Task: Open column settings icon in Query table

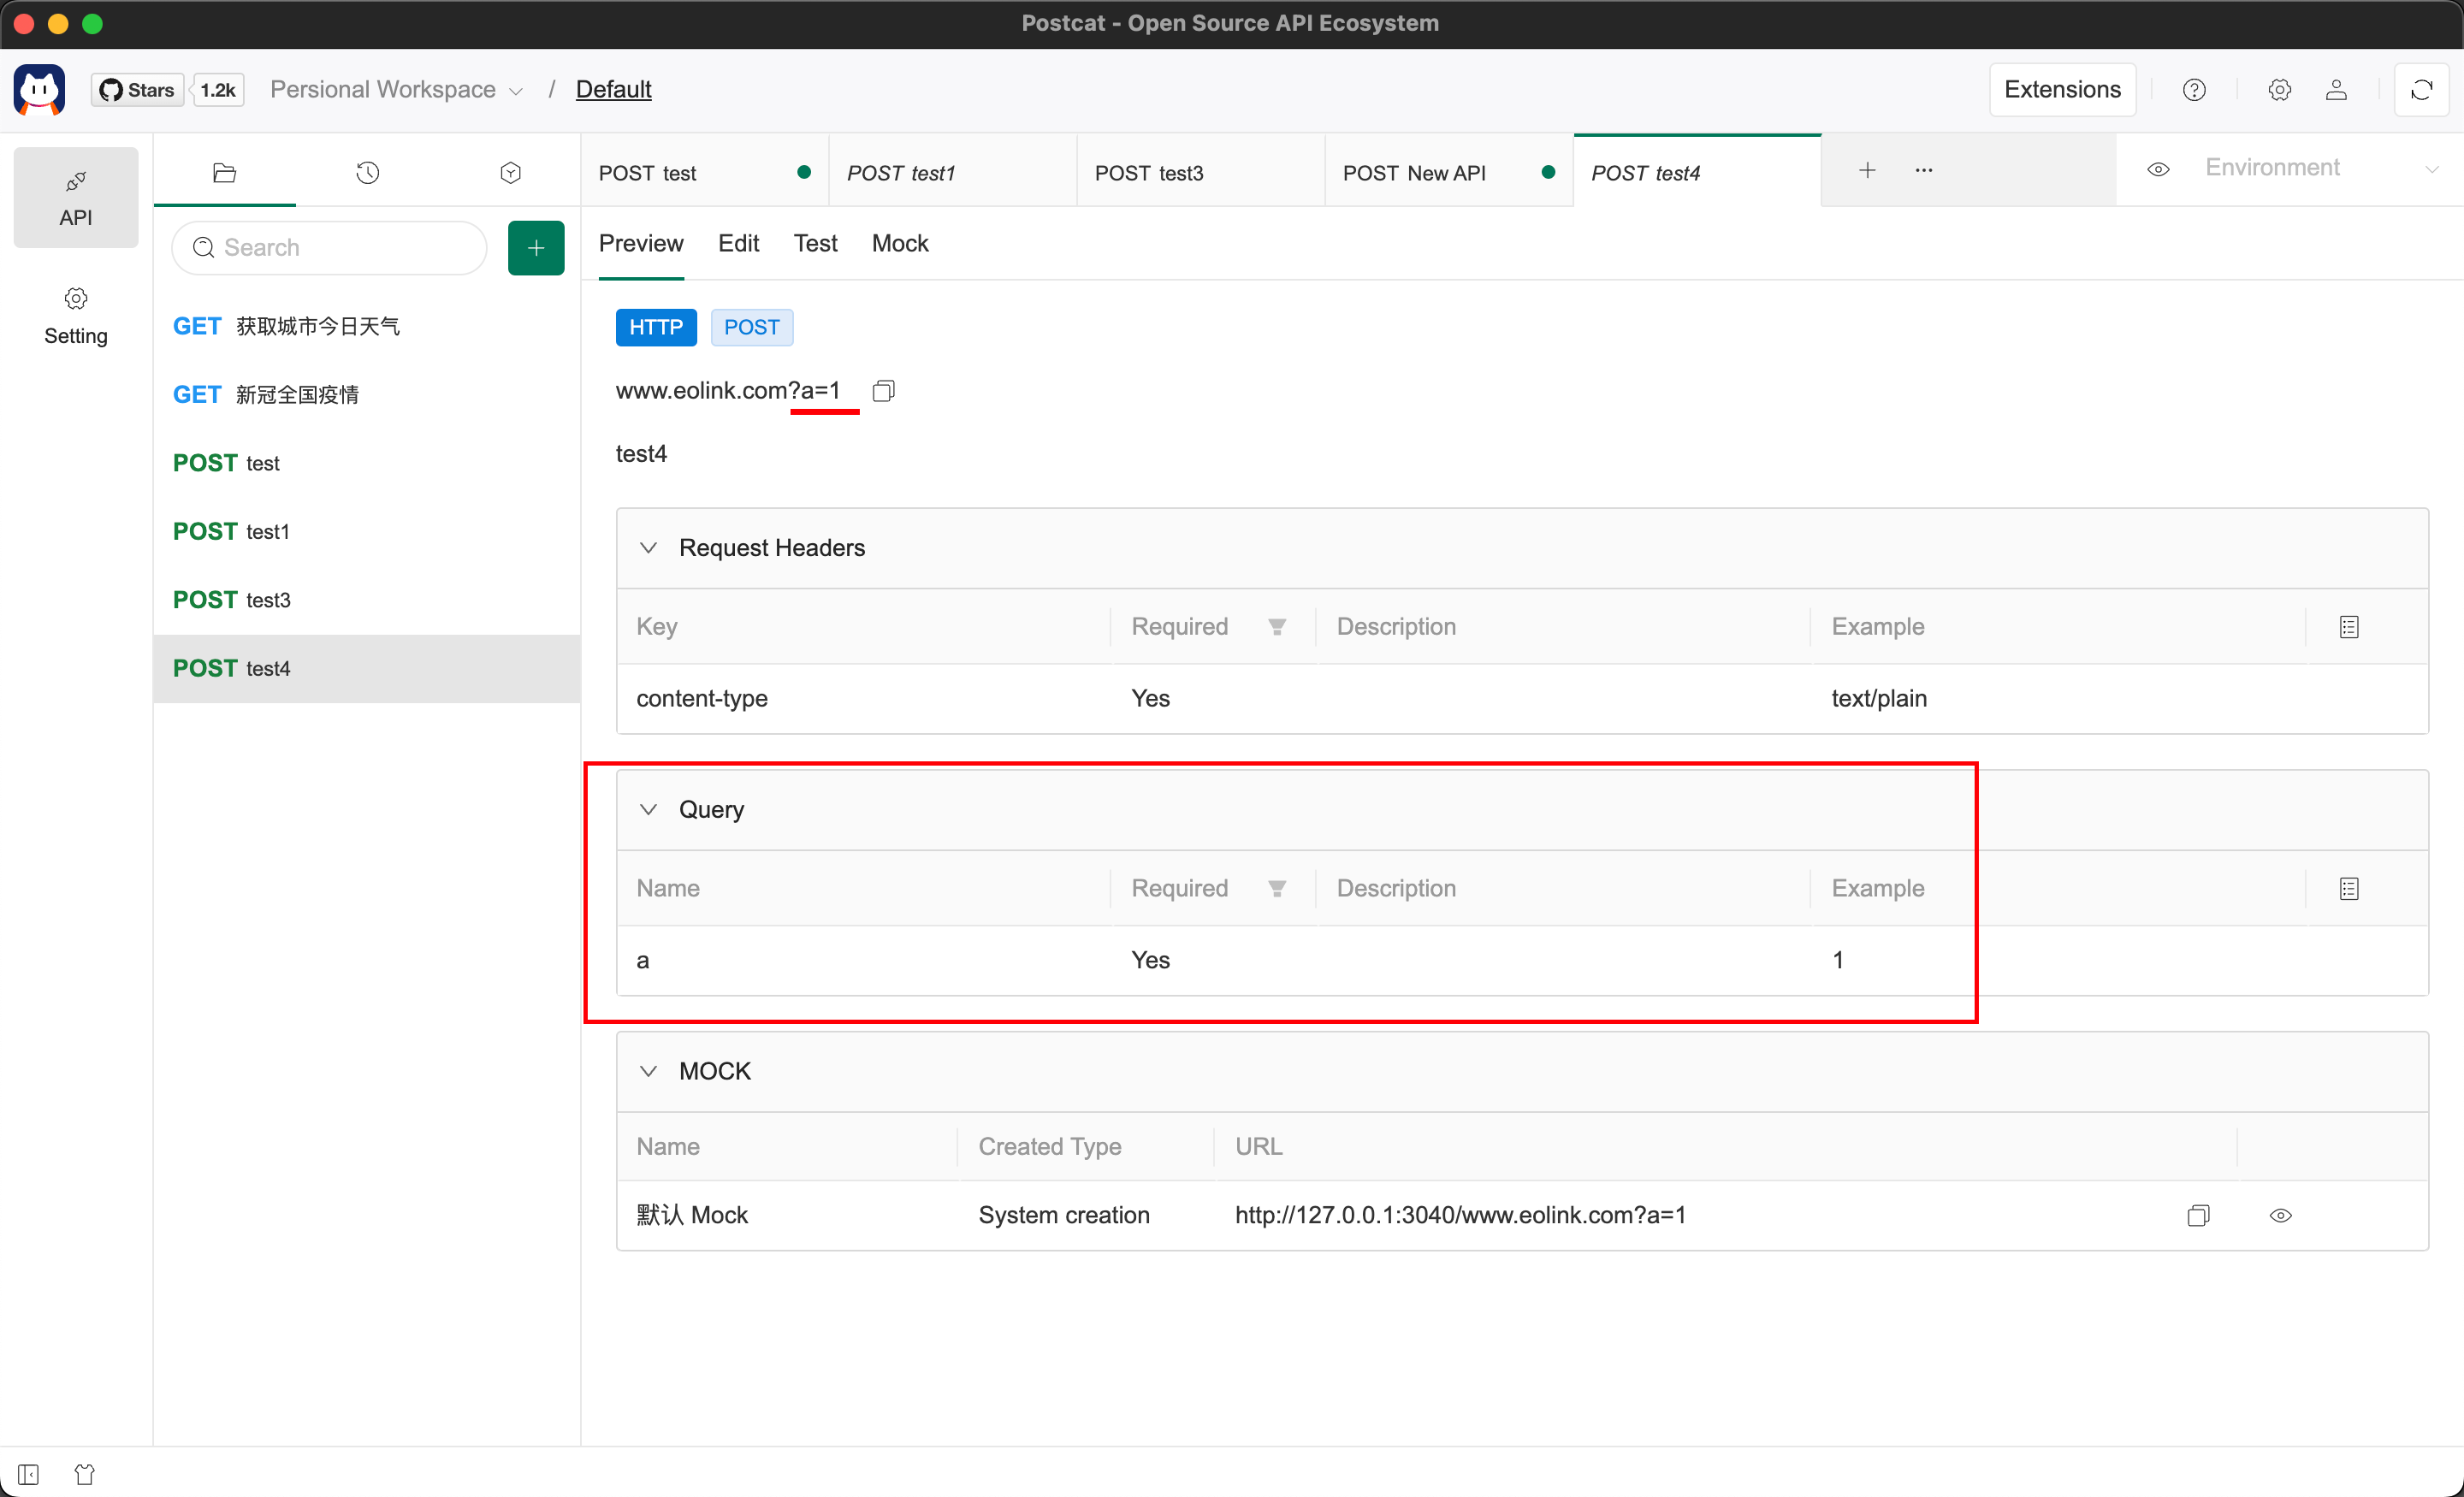Action: pos(2349,889)
